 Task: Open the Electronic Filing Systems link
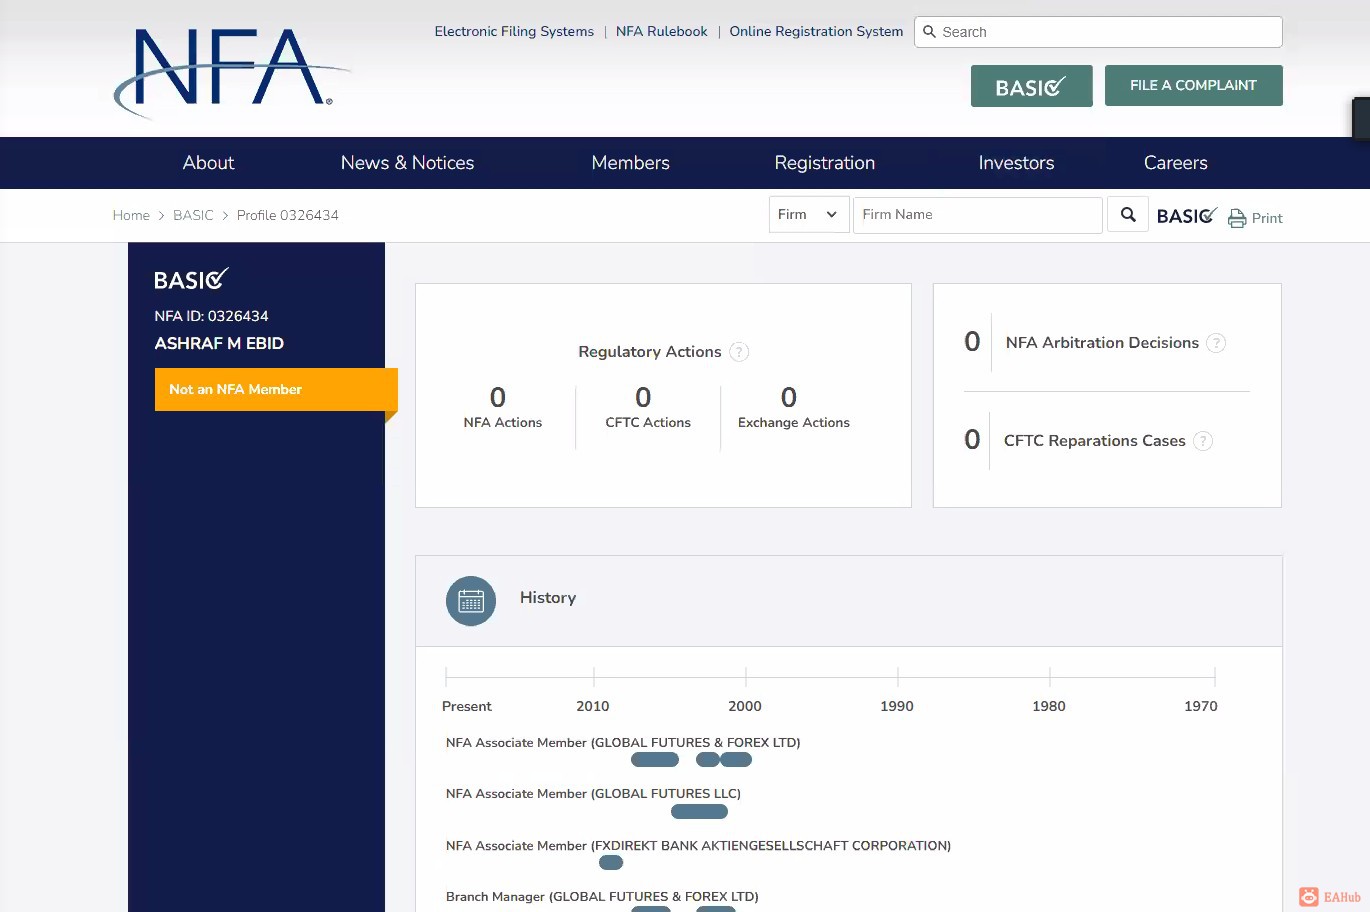[x=514, y=32]
